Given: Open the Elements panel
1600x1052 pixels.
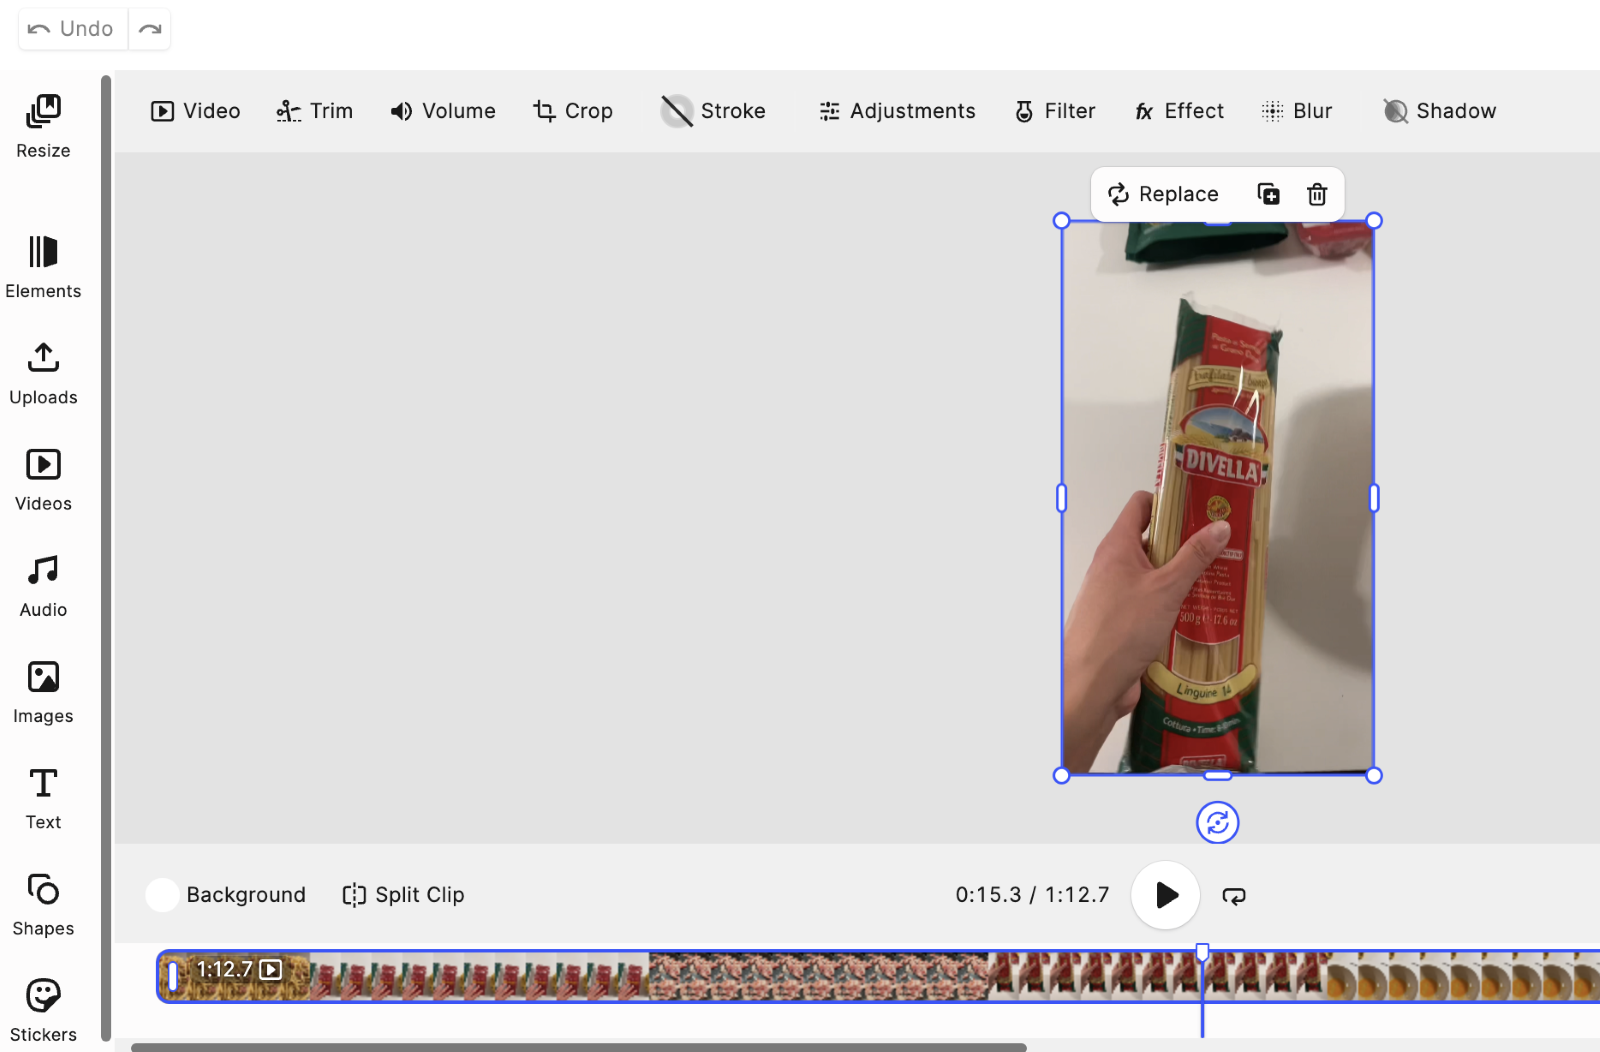Looking at the screenshot, I should pyautogui.click(x=43, y=266).
